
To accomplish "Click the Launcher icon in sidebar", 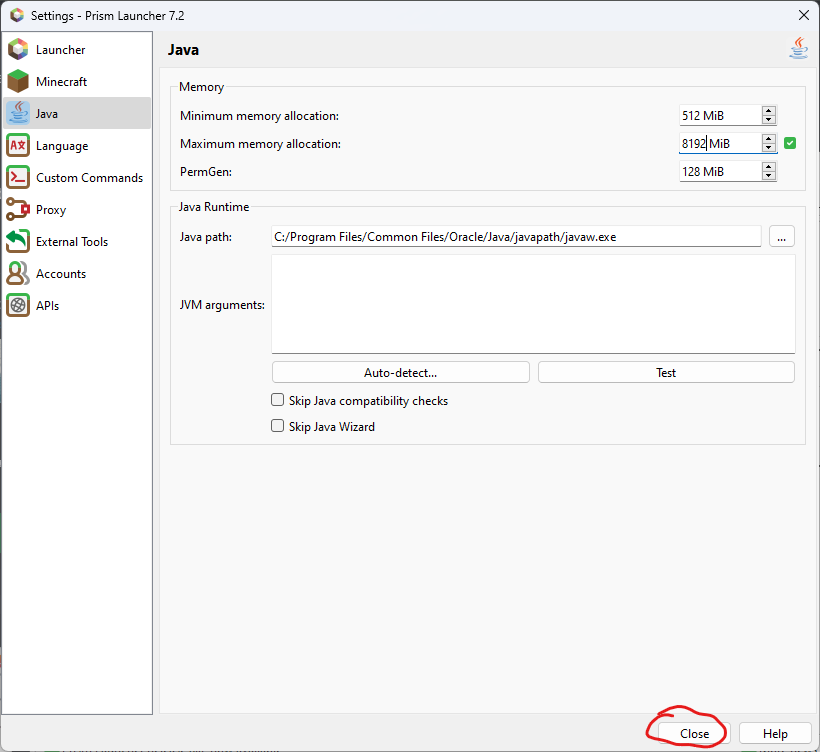I will click(x=18, y=50).
